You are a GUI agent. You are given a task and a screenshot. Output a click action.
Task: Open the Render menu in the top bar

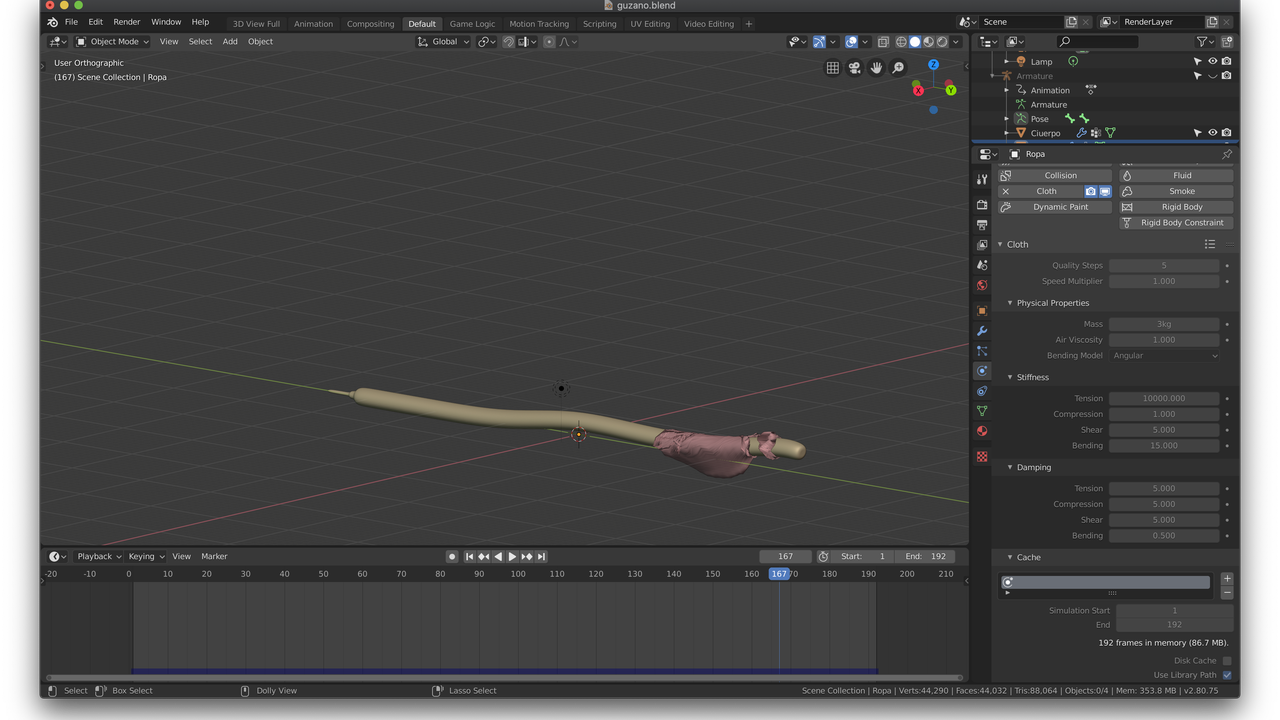coord(126,23)
